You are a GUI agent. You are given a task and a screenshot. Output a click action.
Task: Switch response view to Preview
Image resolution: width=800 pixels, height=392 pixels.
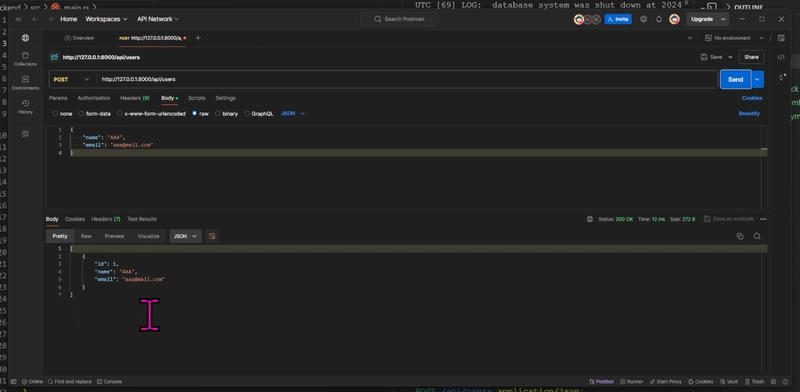pos(115,236)
